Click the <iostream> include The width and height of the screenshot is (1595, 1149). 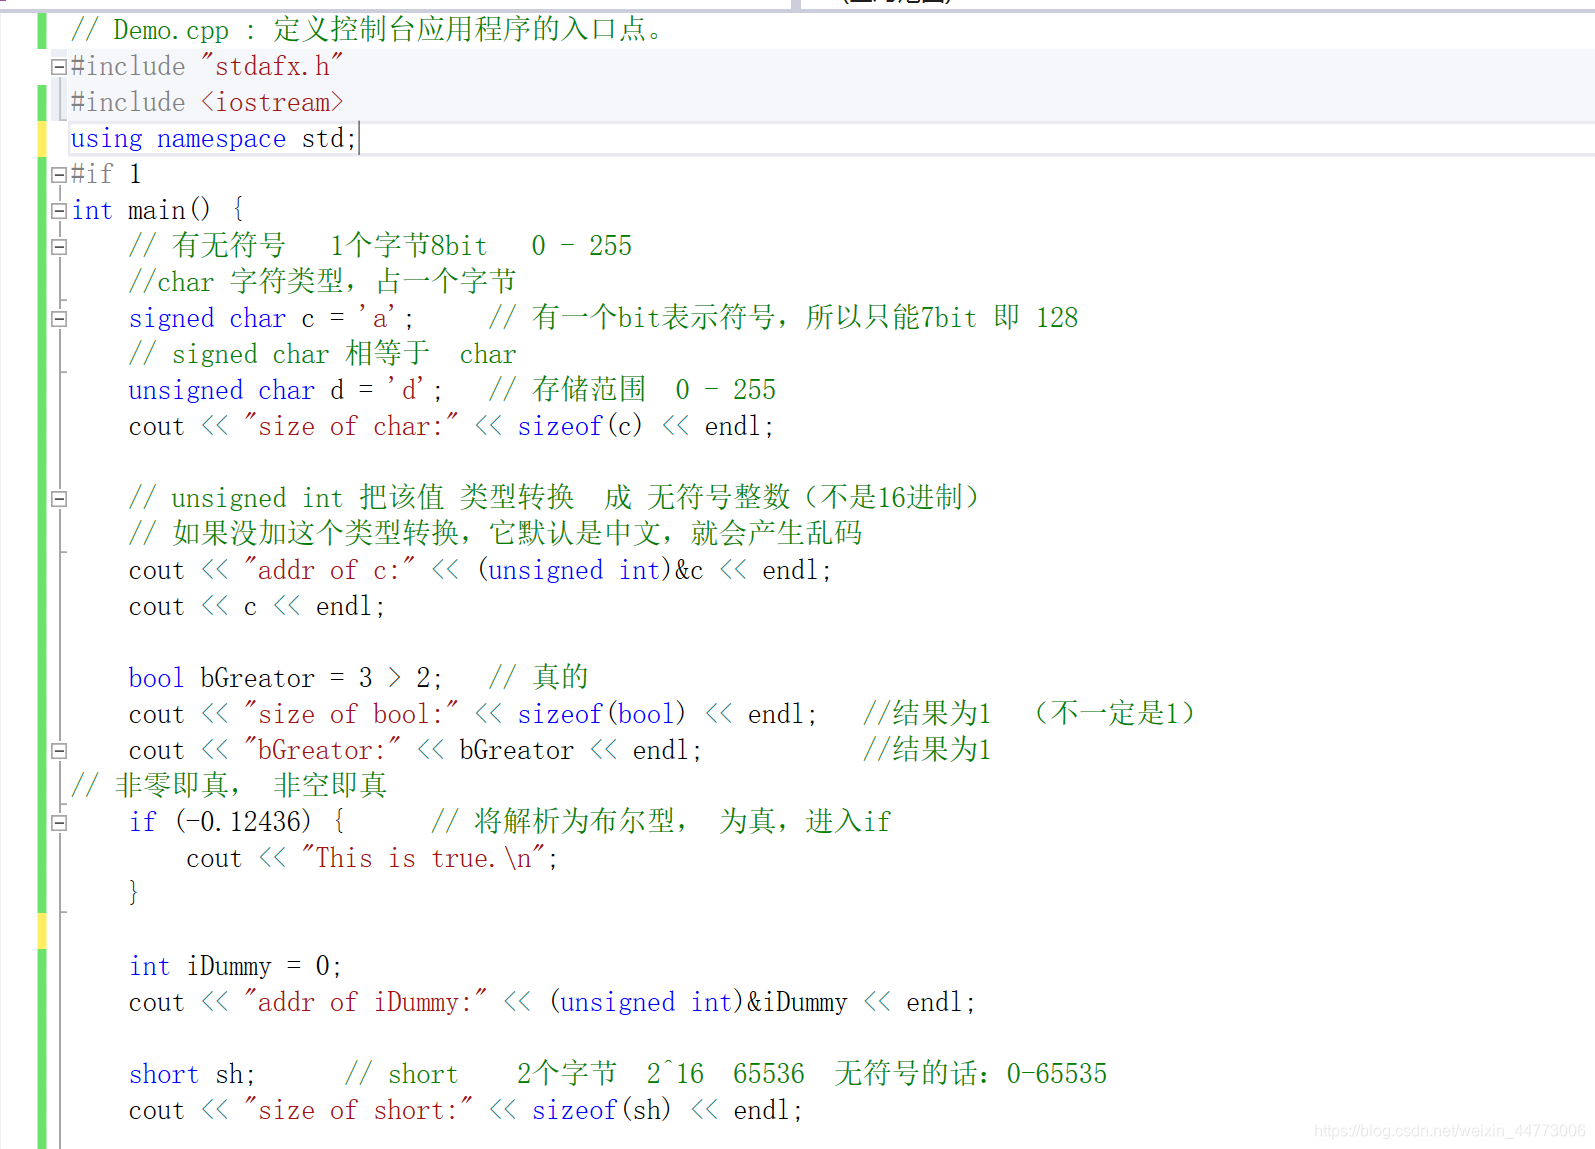point(272,102)
